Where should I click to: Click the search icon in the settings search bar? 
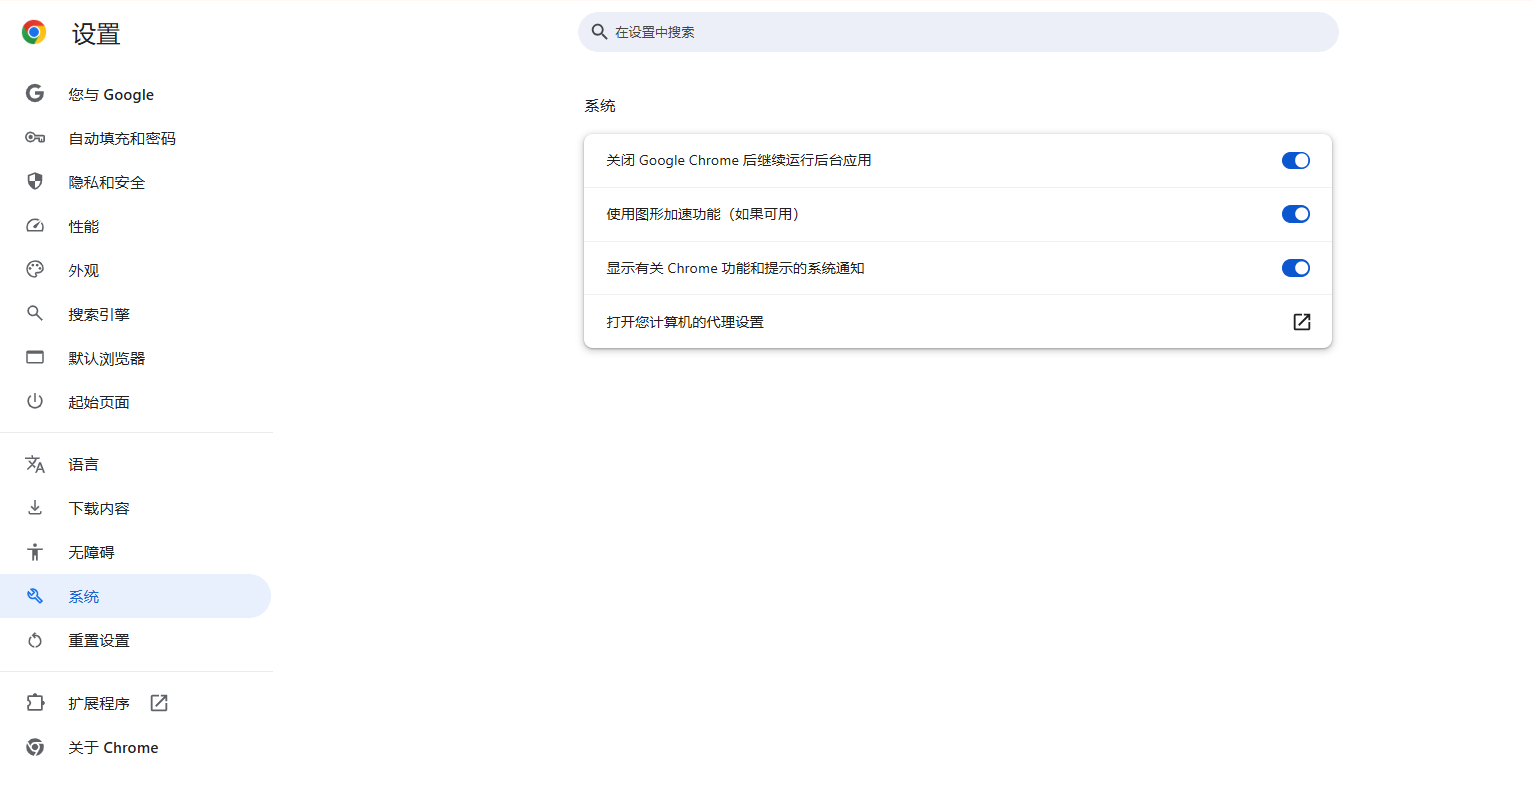tap(599, 32)
